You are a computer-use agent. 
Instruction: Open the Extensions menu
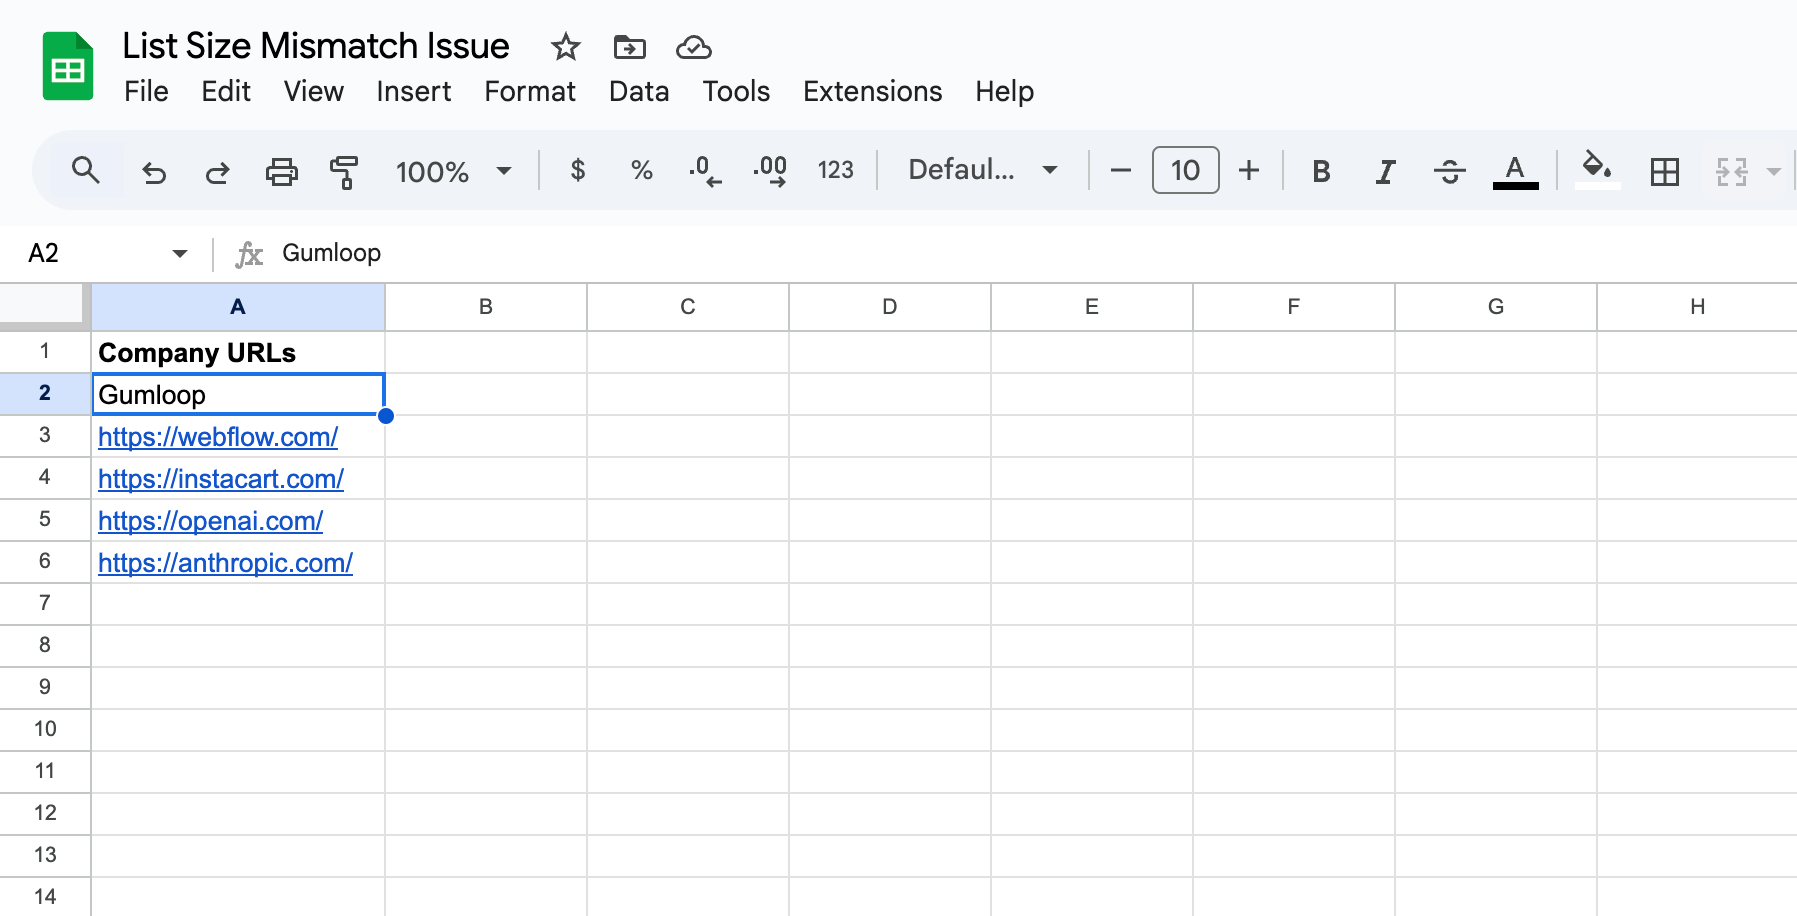coord(872,91)
